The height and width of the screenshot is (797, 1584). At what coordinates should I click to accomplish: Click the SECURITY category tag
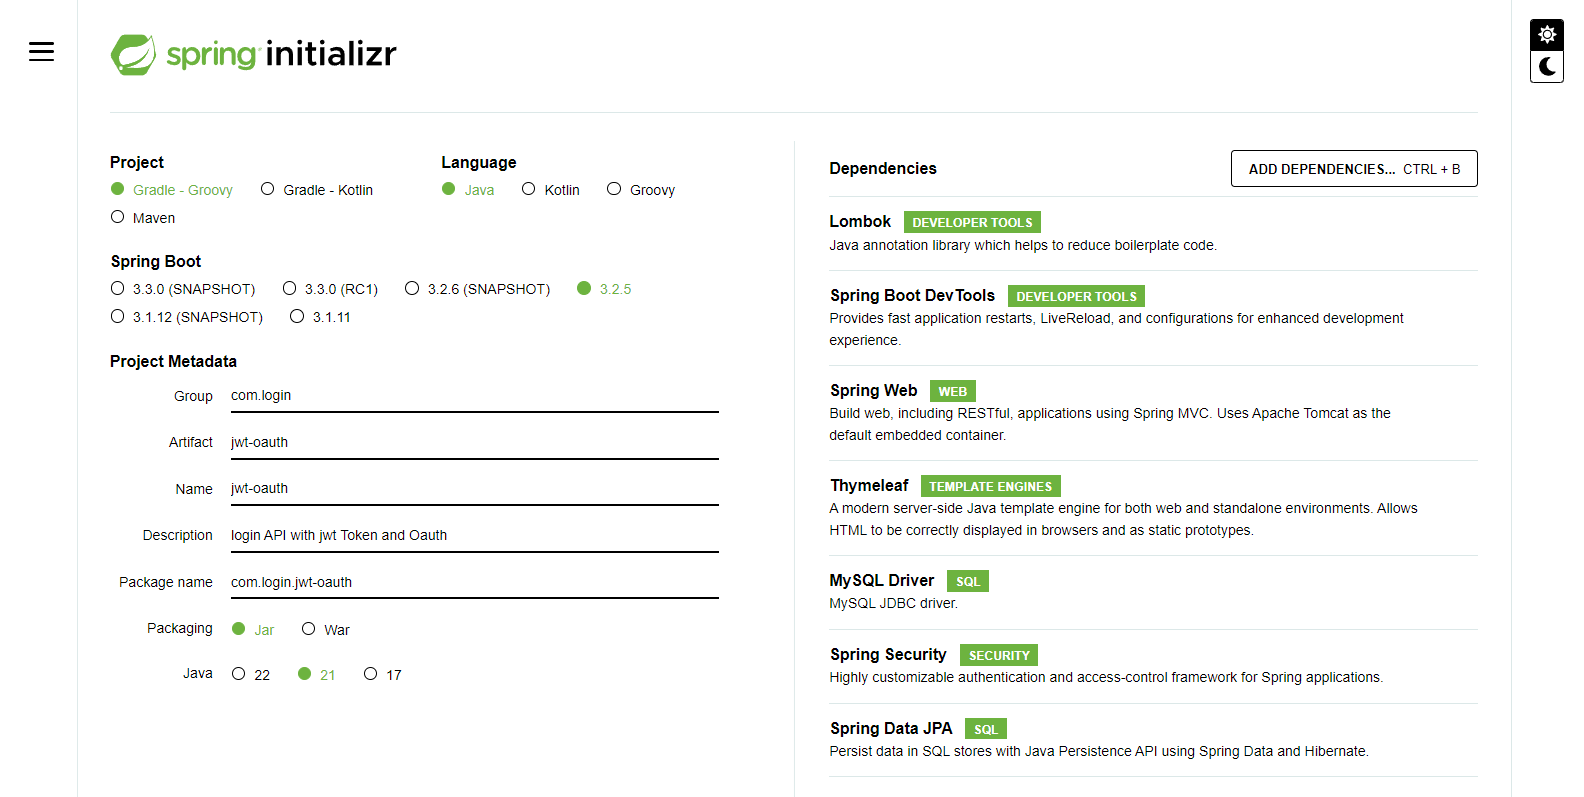pos(998,655)
